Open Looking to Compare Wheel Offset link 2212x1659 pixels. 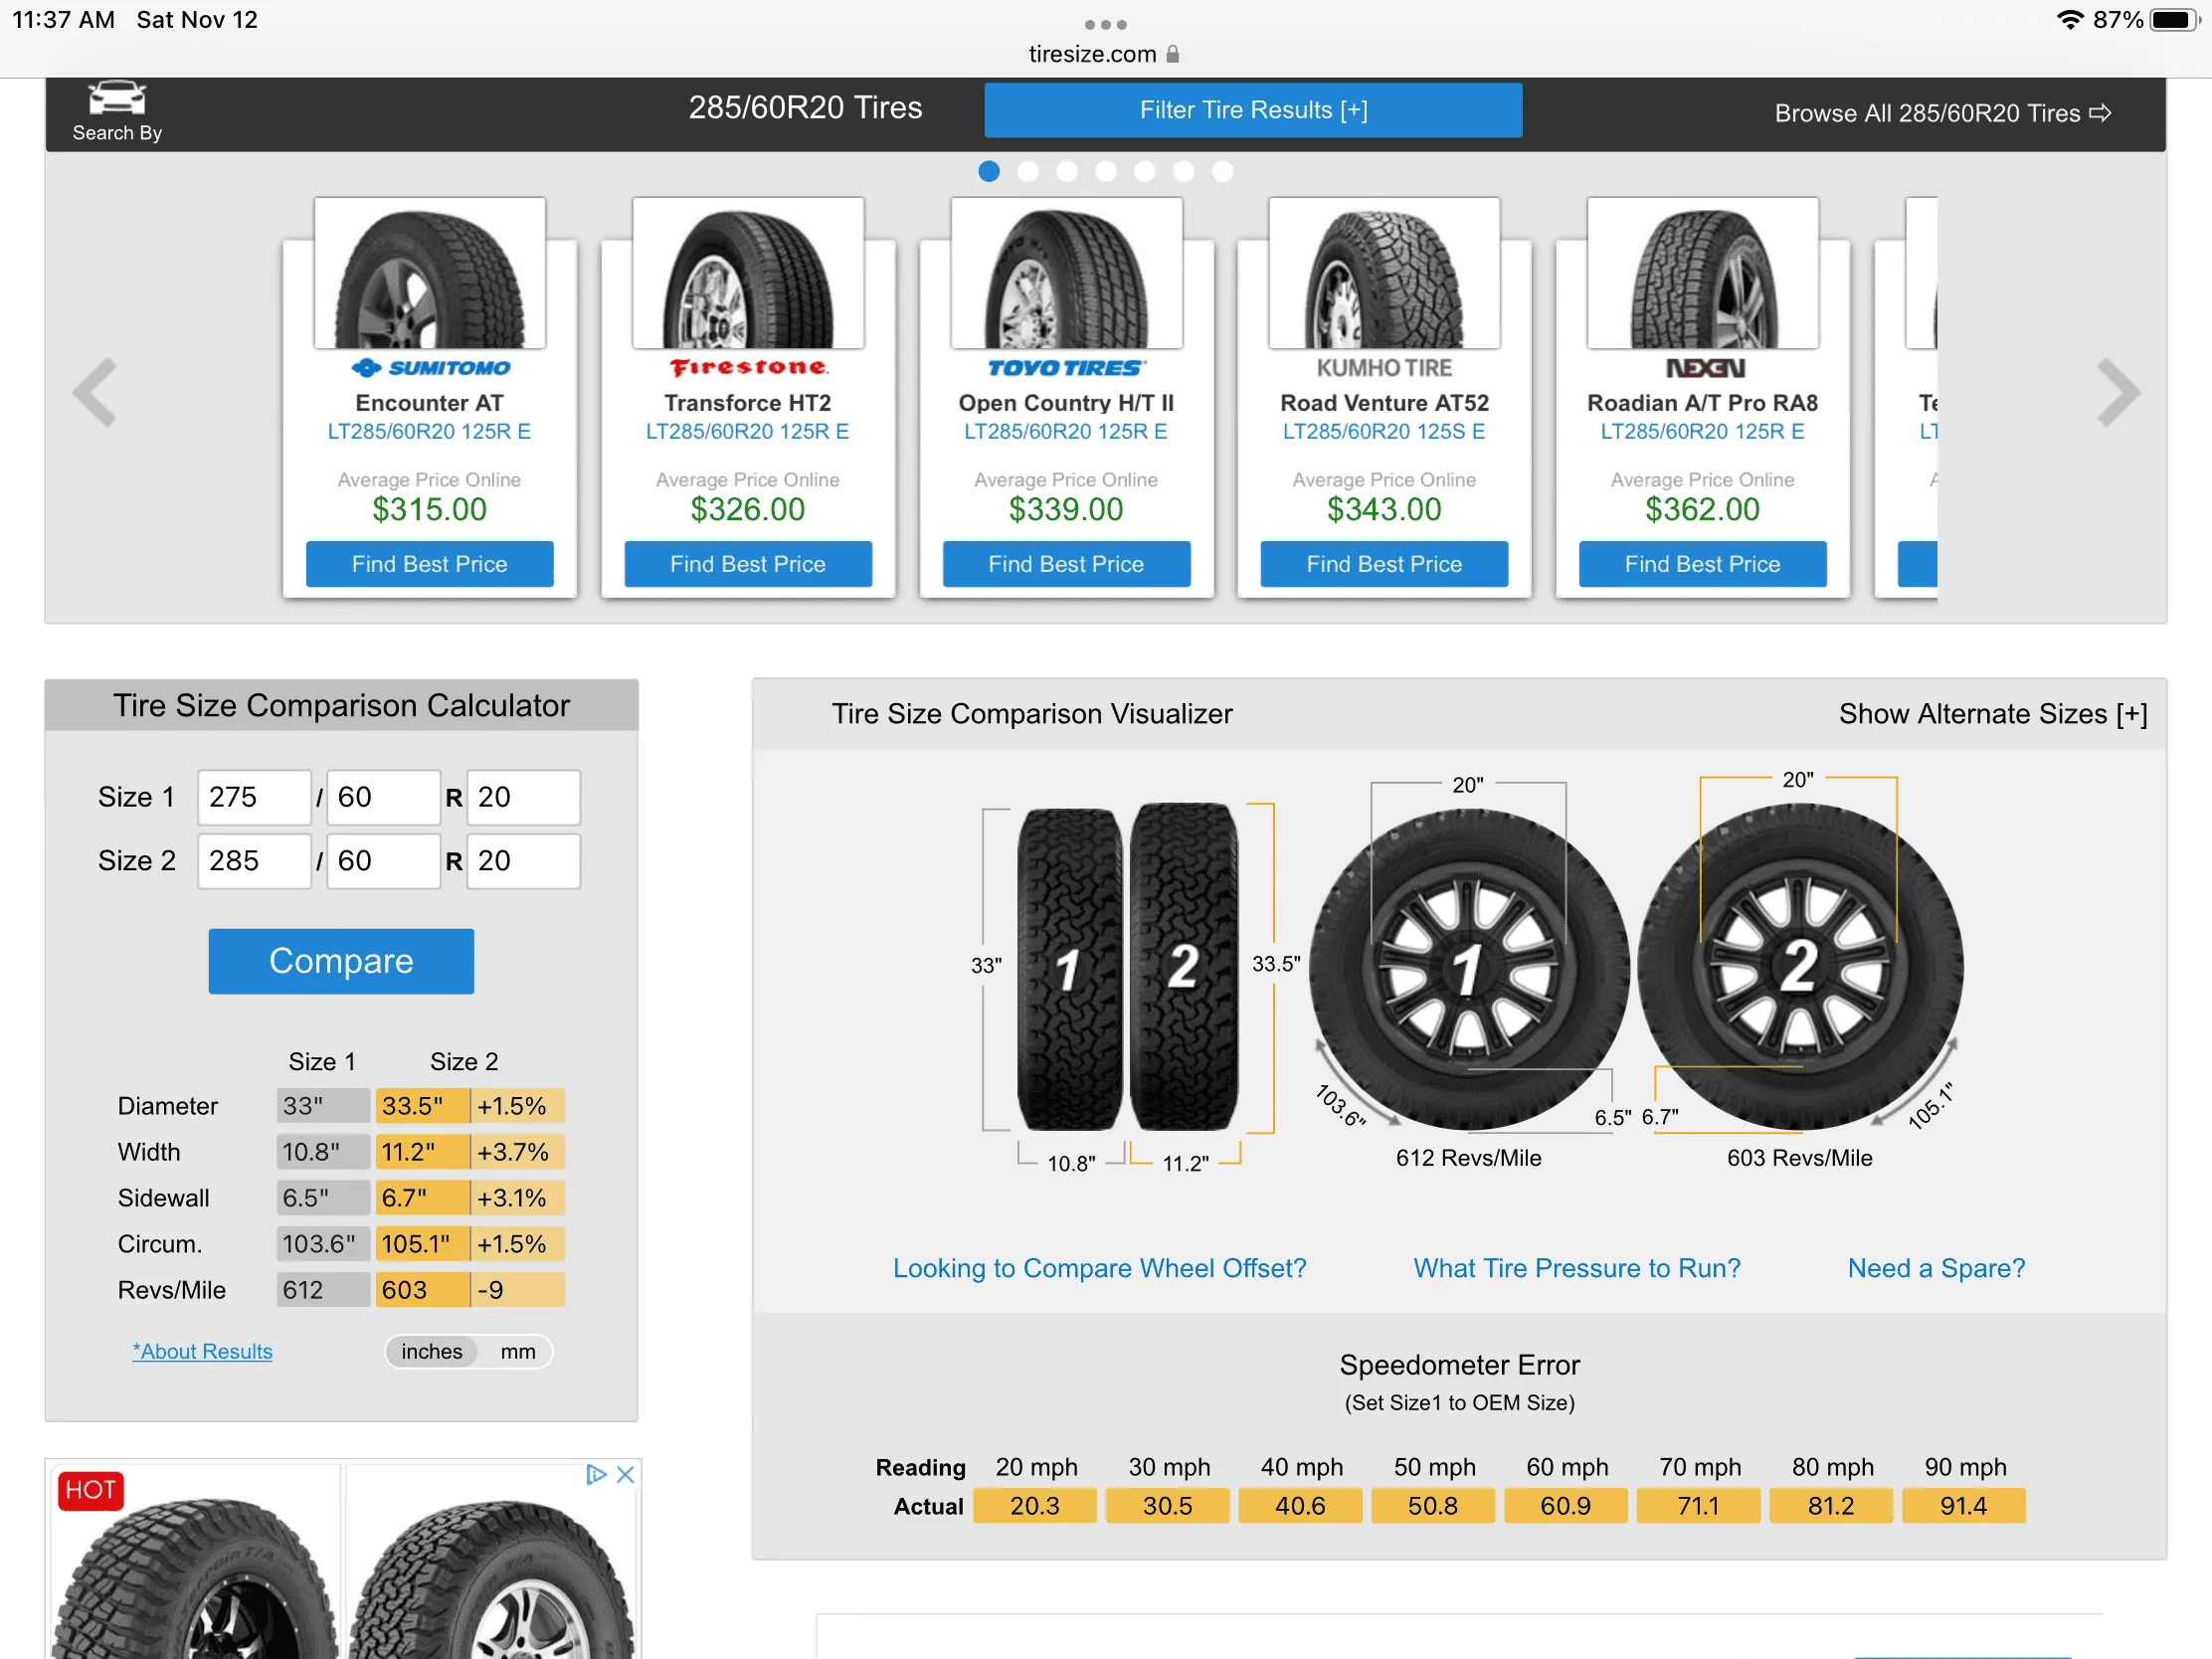(1099, 1268)
